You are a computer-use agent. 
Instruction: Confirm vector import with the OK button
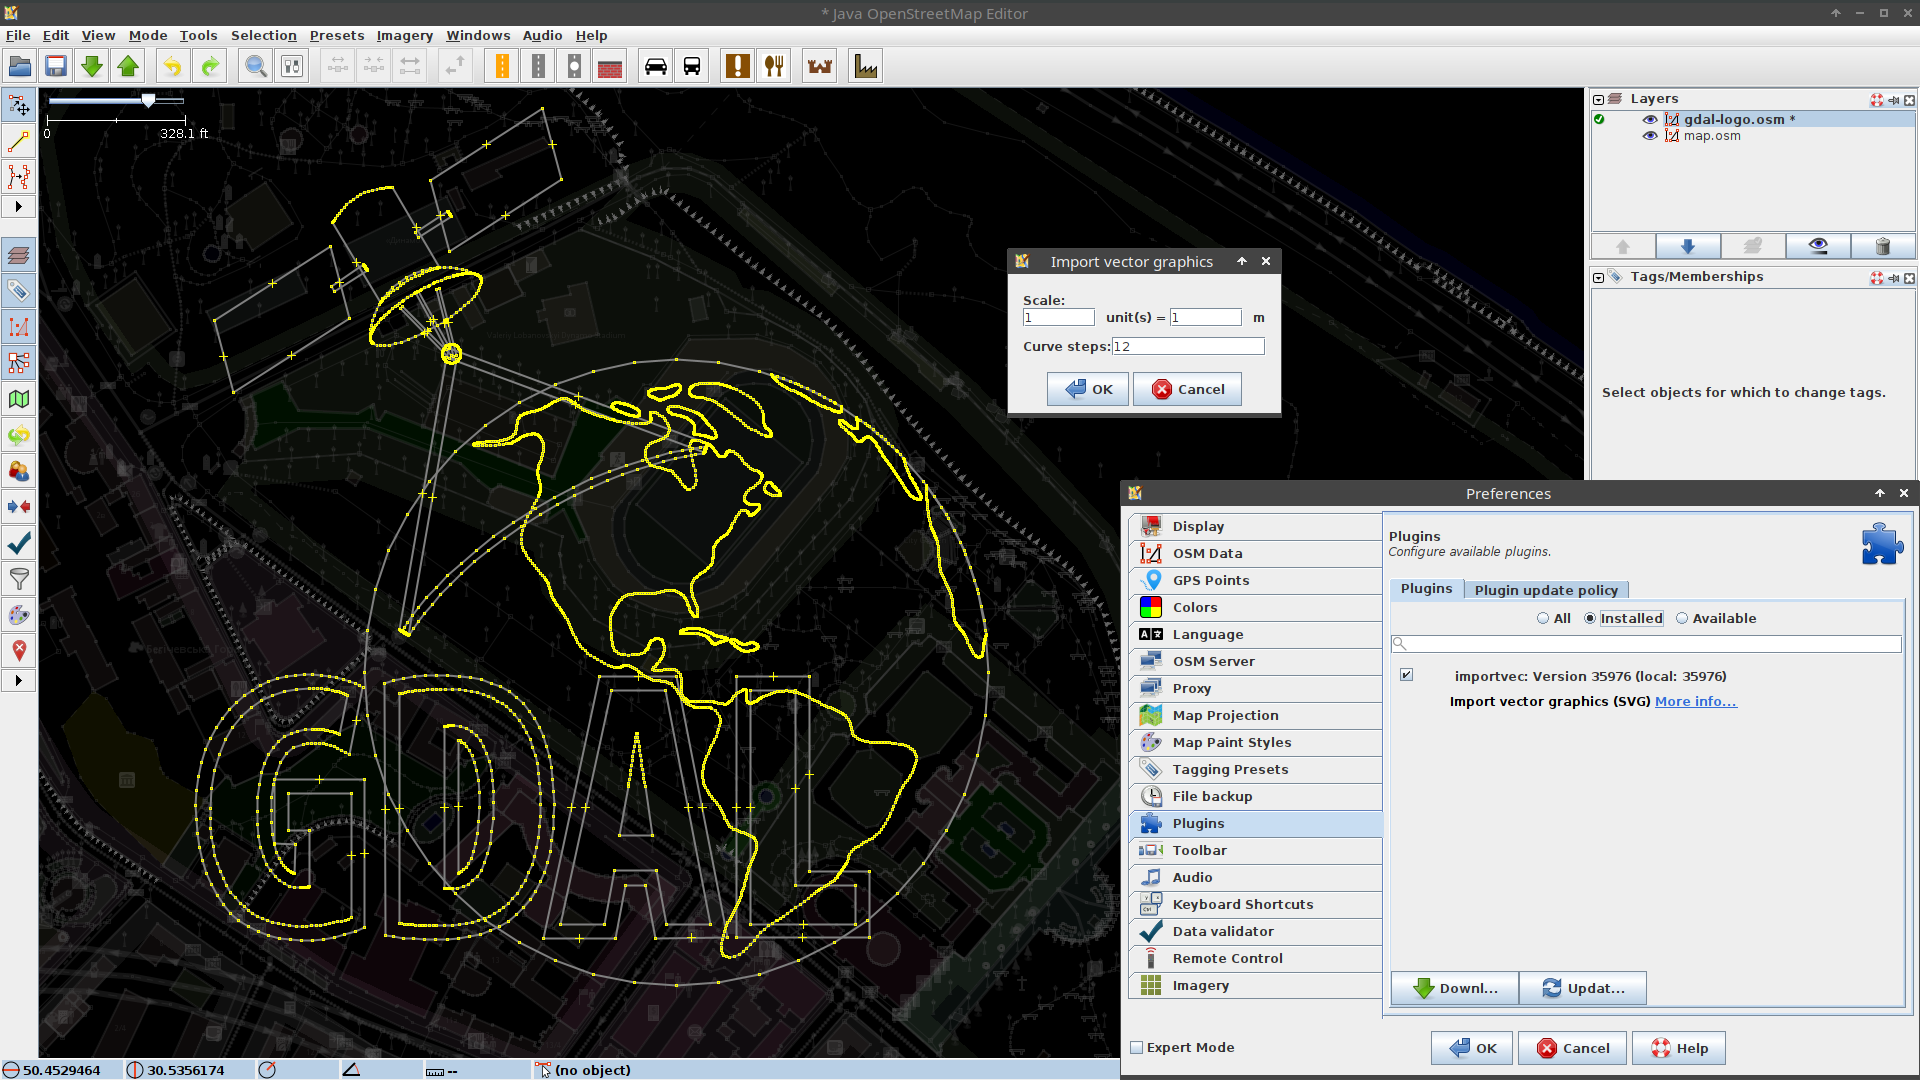click(x=1088, y=389)
